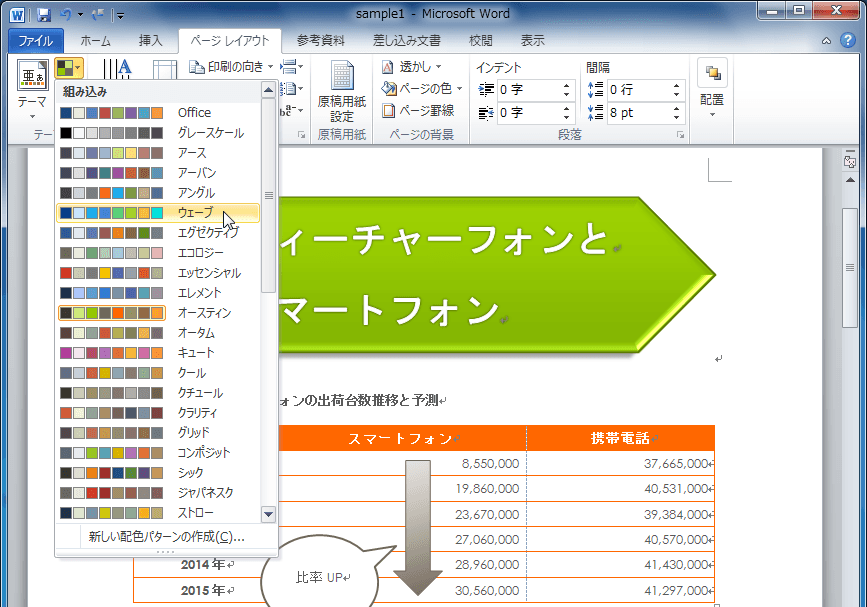The image size is (867, 607).
Task: Choose the エグゼクティブ color scheme
Action: (x=158, y=233)
